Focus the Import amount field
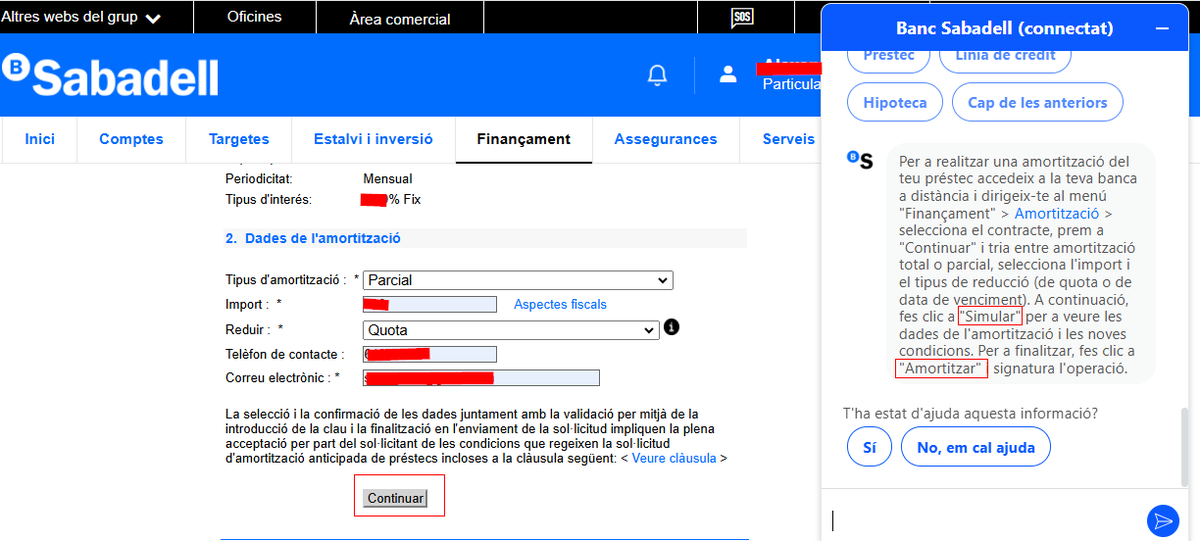The height and width of the screenshot is (541, 1200). pyautogui.click(x=430, y=304)
